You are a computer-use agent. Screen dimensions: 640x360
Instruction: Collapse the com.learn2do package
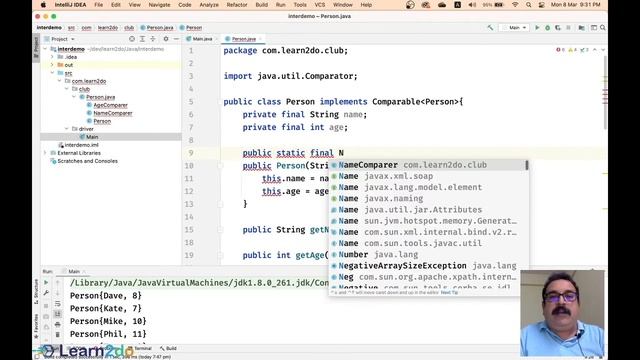click(x=60, y=81)
